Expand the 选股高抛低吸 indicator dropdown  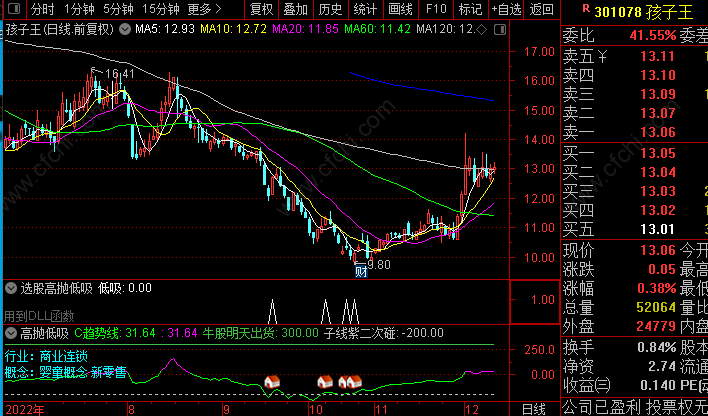click(12, 288)
